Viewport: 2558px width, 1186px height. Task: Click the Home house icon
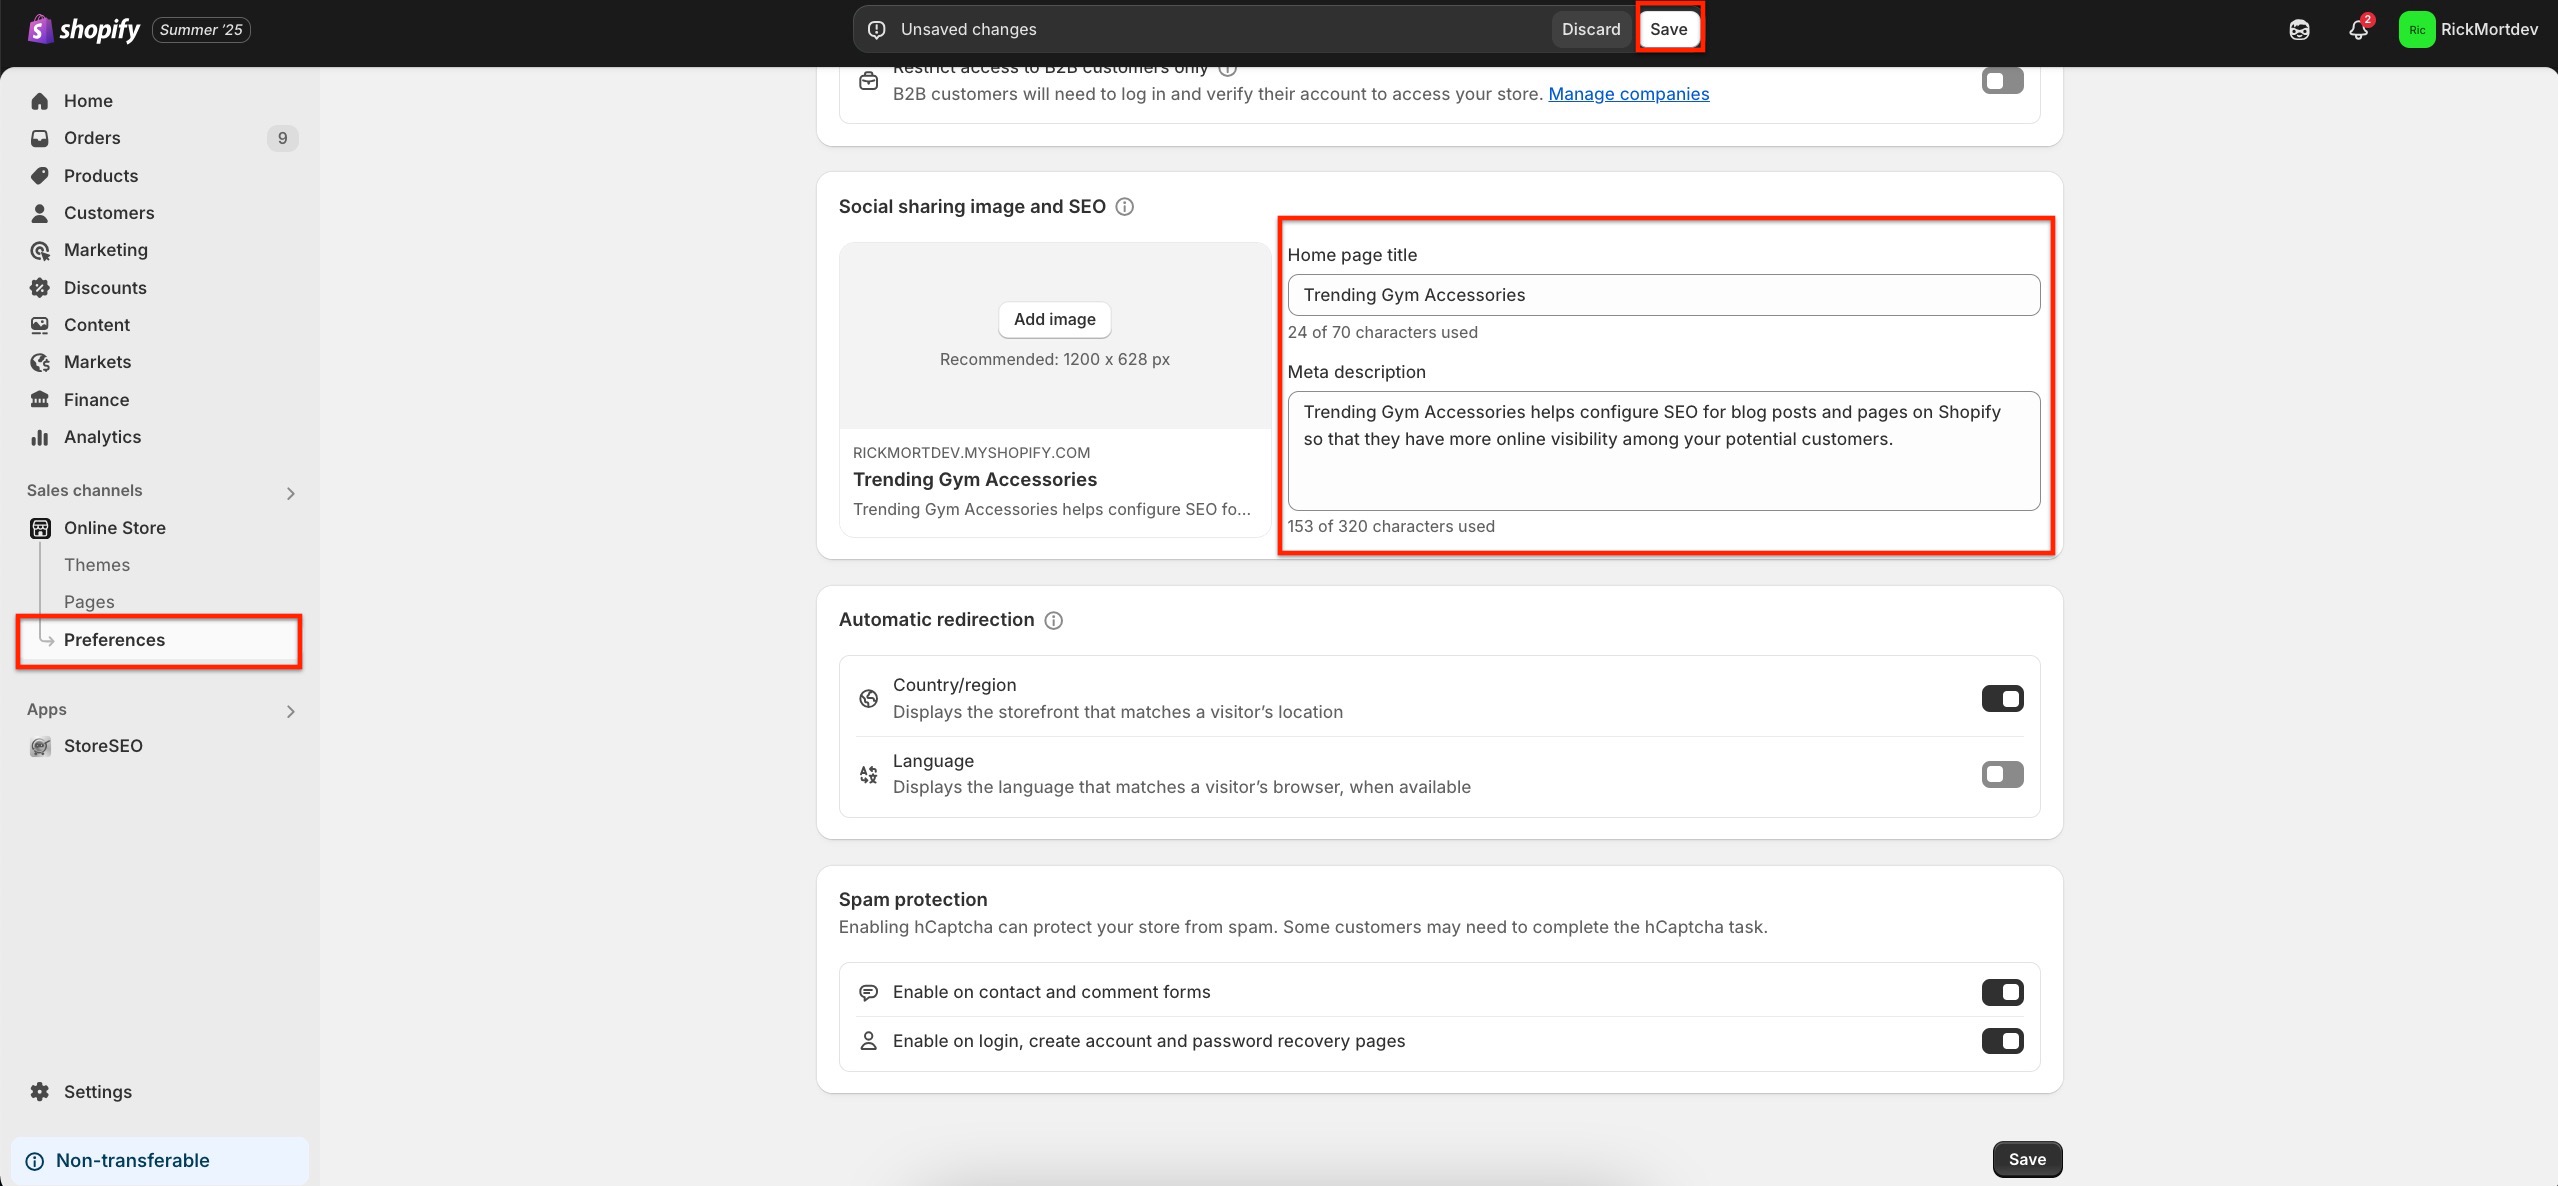pos(40,101)
